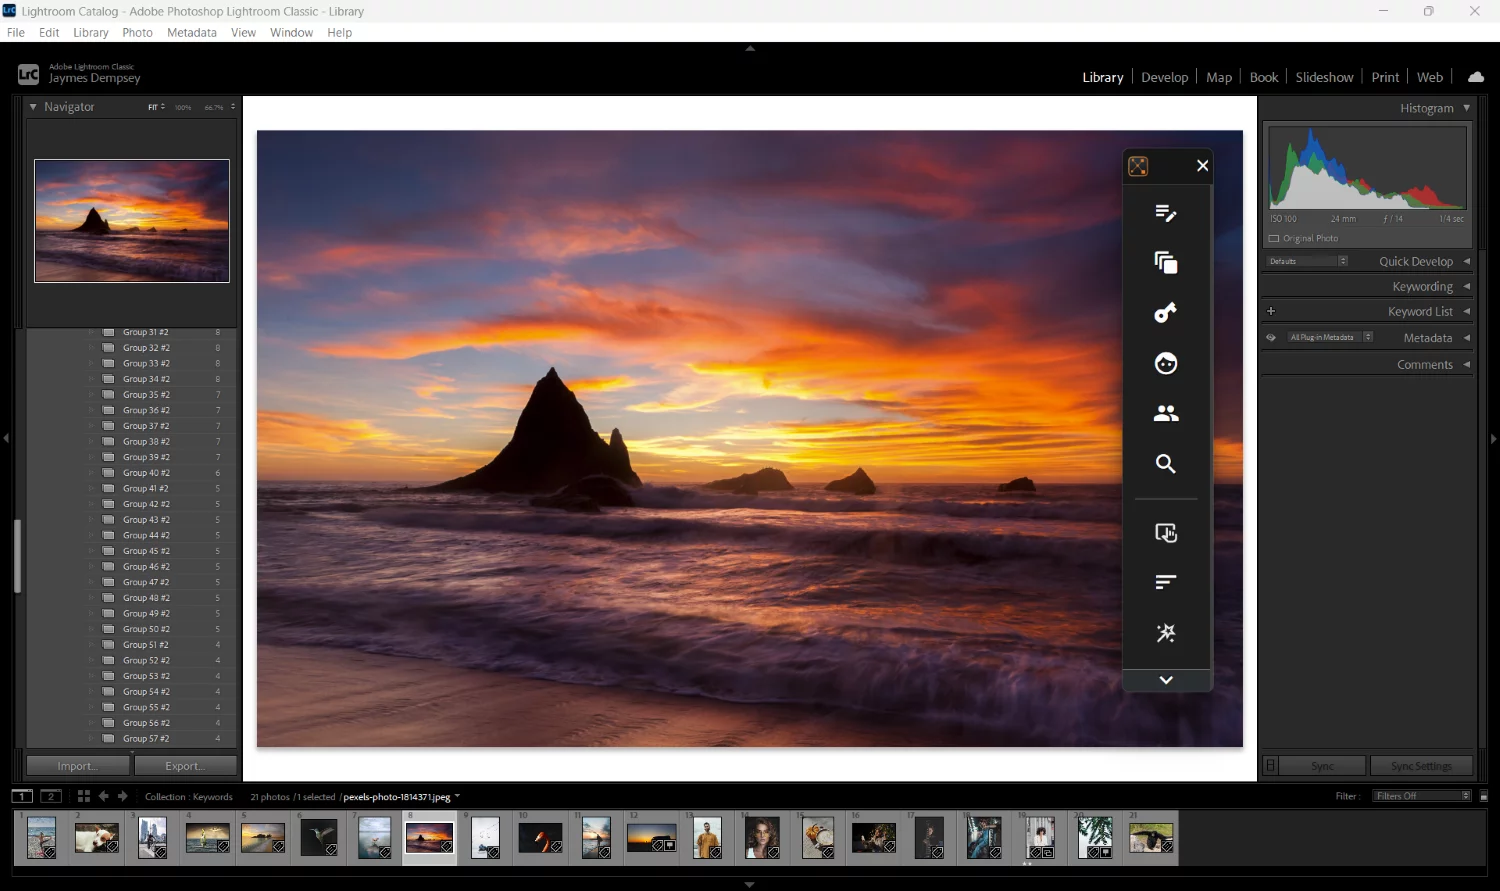Screen dimensions: 1500x891
Task: Click the magic wand icon in the overlay
Action: coord(1165,632)
